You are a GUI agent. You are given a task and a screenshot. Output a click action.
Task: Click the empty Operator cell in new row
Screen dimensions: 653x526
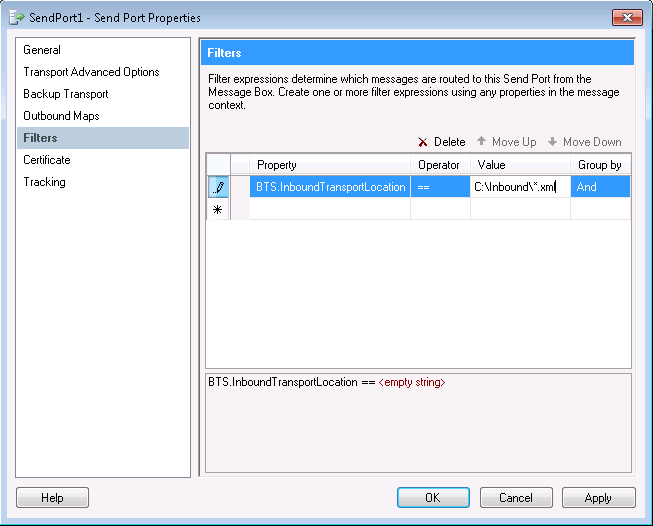pos(440,209)
